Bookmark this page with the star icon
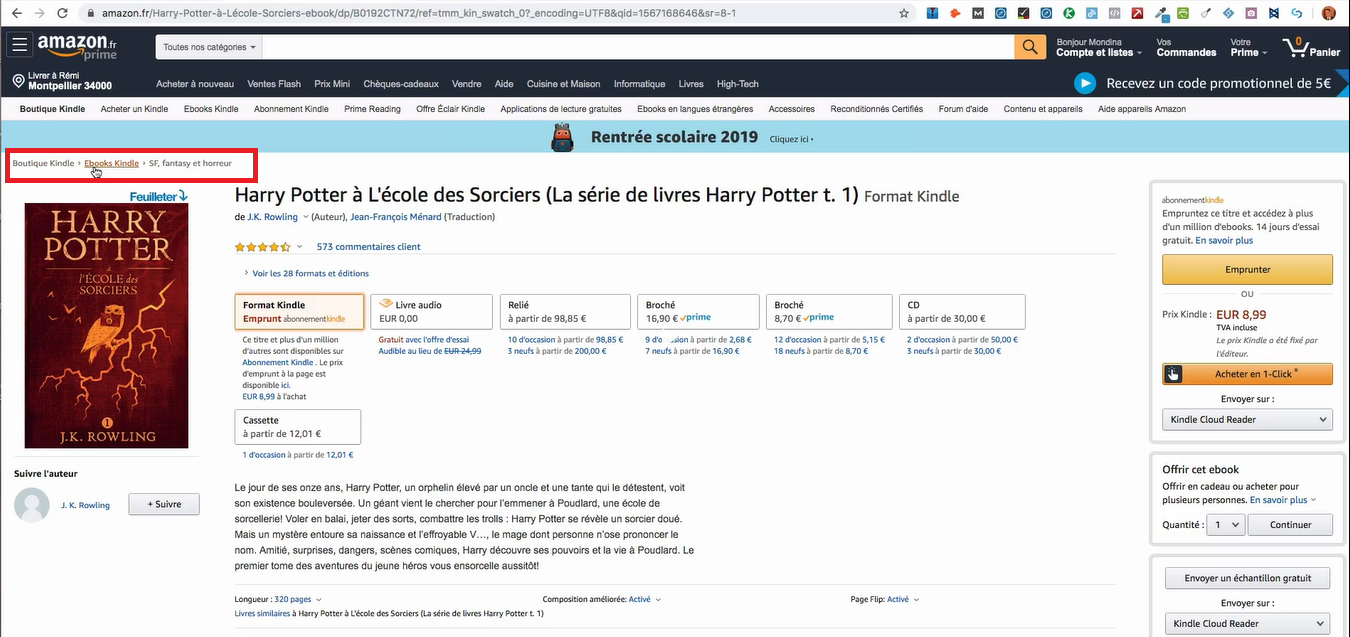The height and width of the screenshot is (637, 1350). 904,13
